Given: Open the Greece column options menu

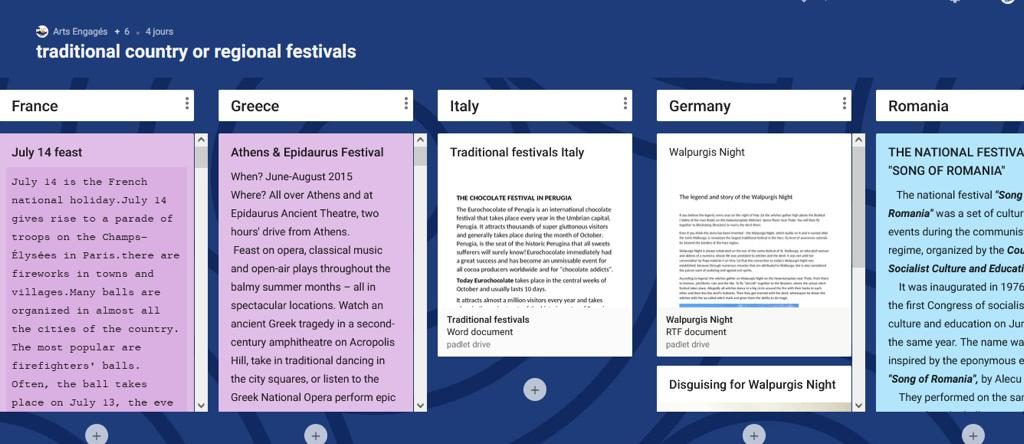Looking at the screenshot, I should 406,103.
